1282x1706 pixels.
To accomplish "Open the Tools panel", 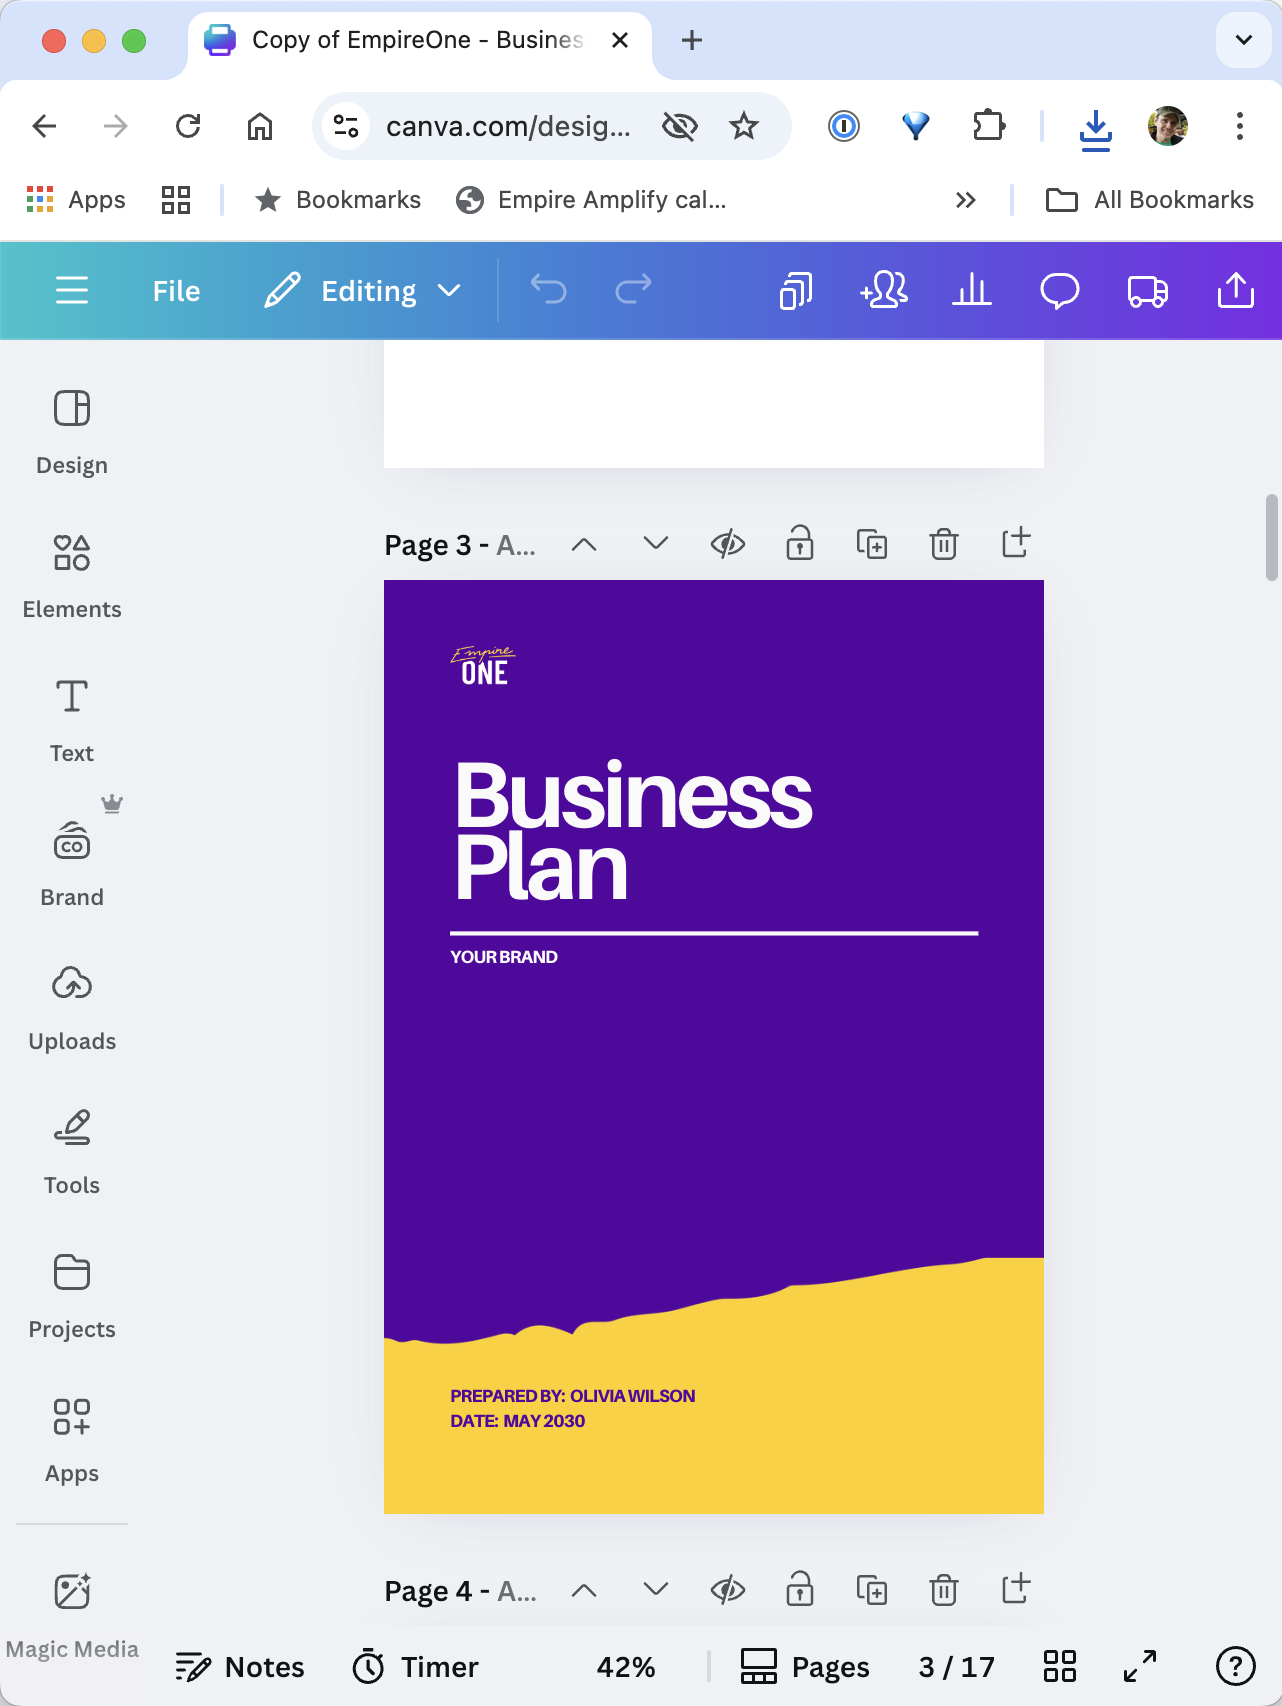I will (72, 1152).
